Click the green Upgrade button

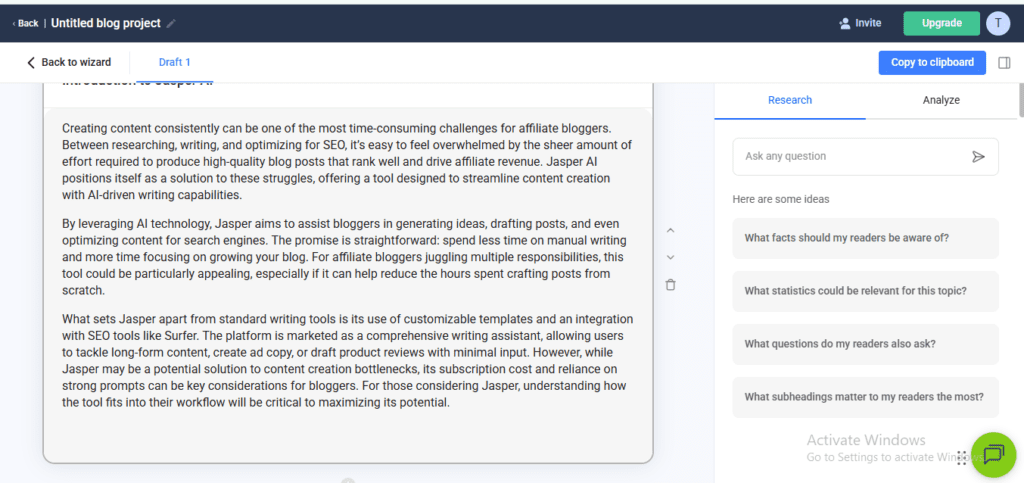point(941,23)
